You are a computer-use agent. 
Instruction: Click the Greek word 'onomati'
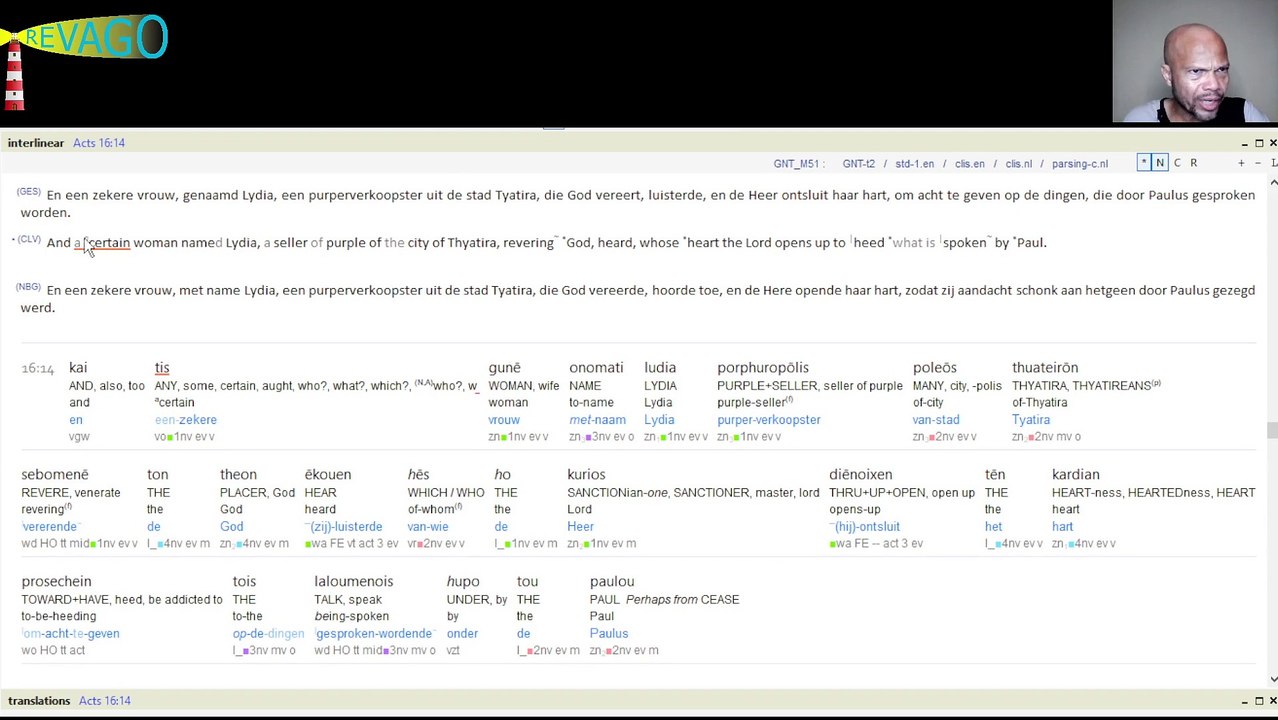[596, 368]
